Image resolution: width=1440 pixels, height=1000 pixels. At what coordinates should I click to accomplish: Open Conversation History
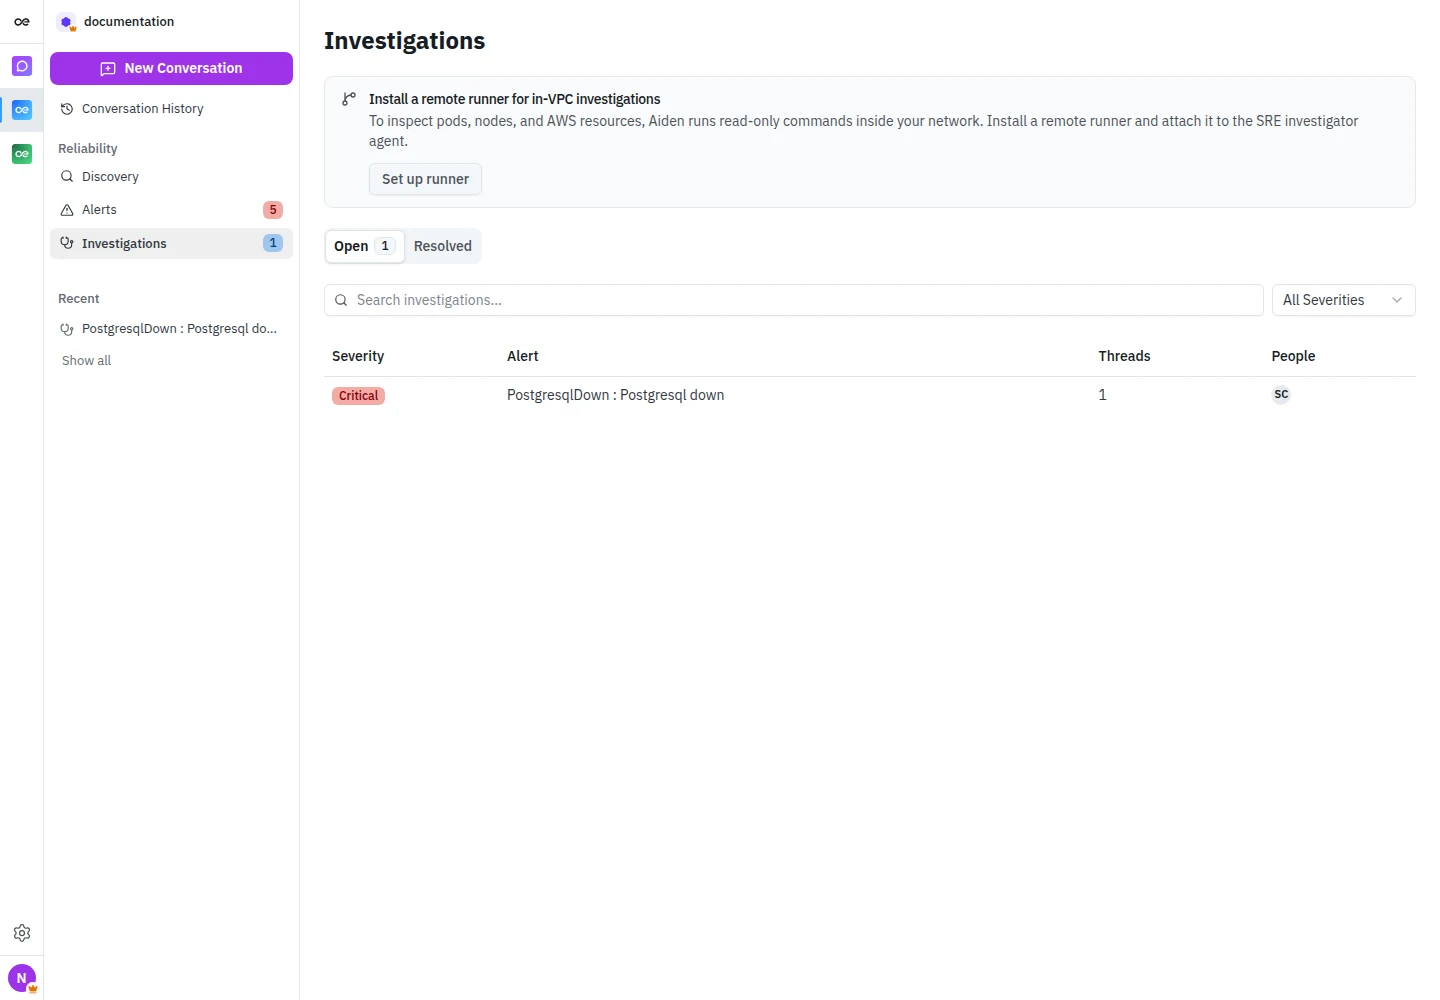pos(171,109)
